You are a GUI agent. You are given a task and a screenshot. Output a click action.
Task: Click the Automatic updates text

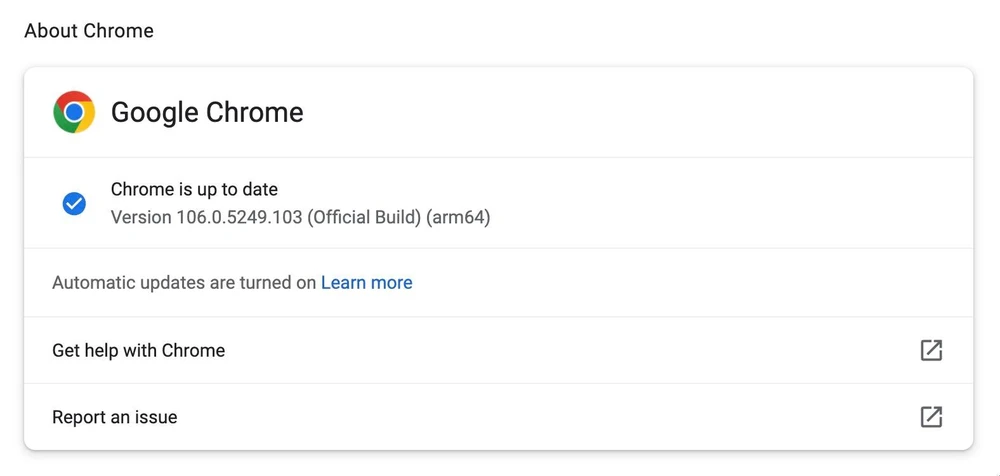coord(143,283)
